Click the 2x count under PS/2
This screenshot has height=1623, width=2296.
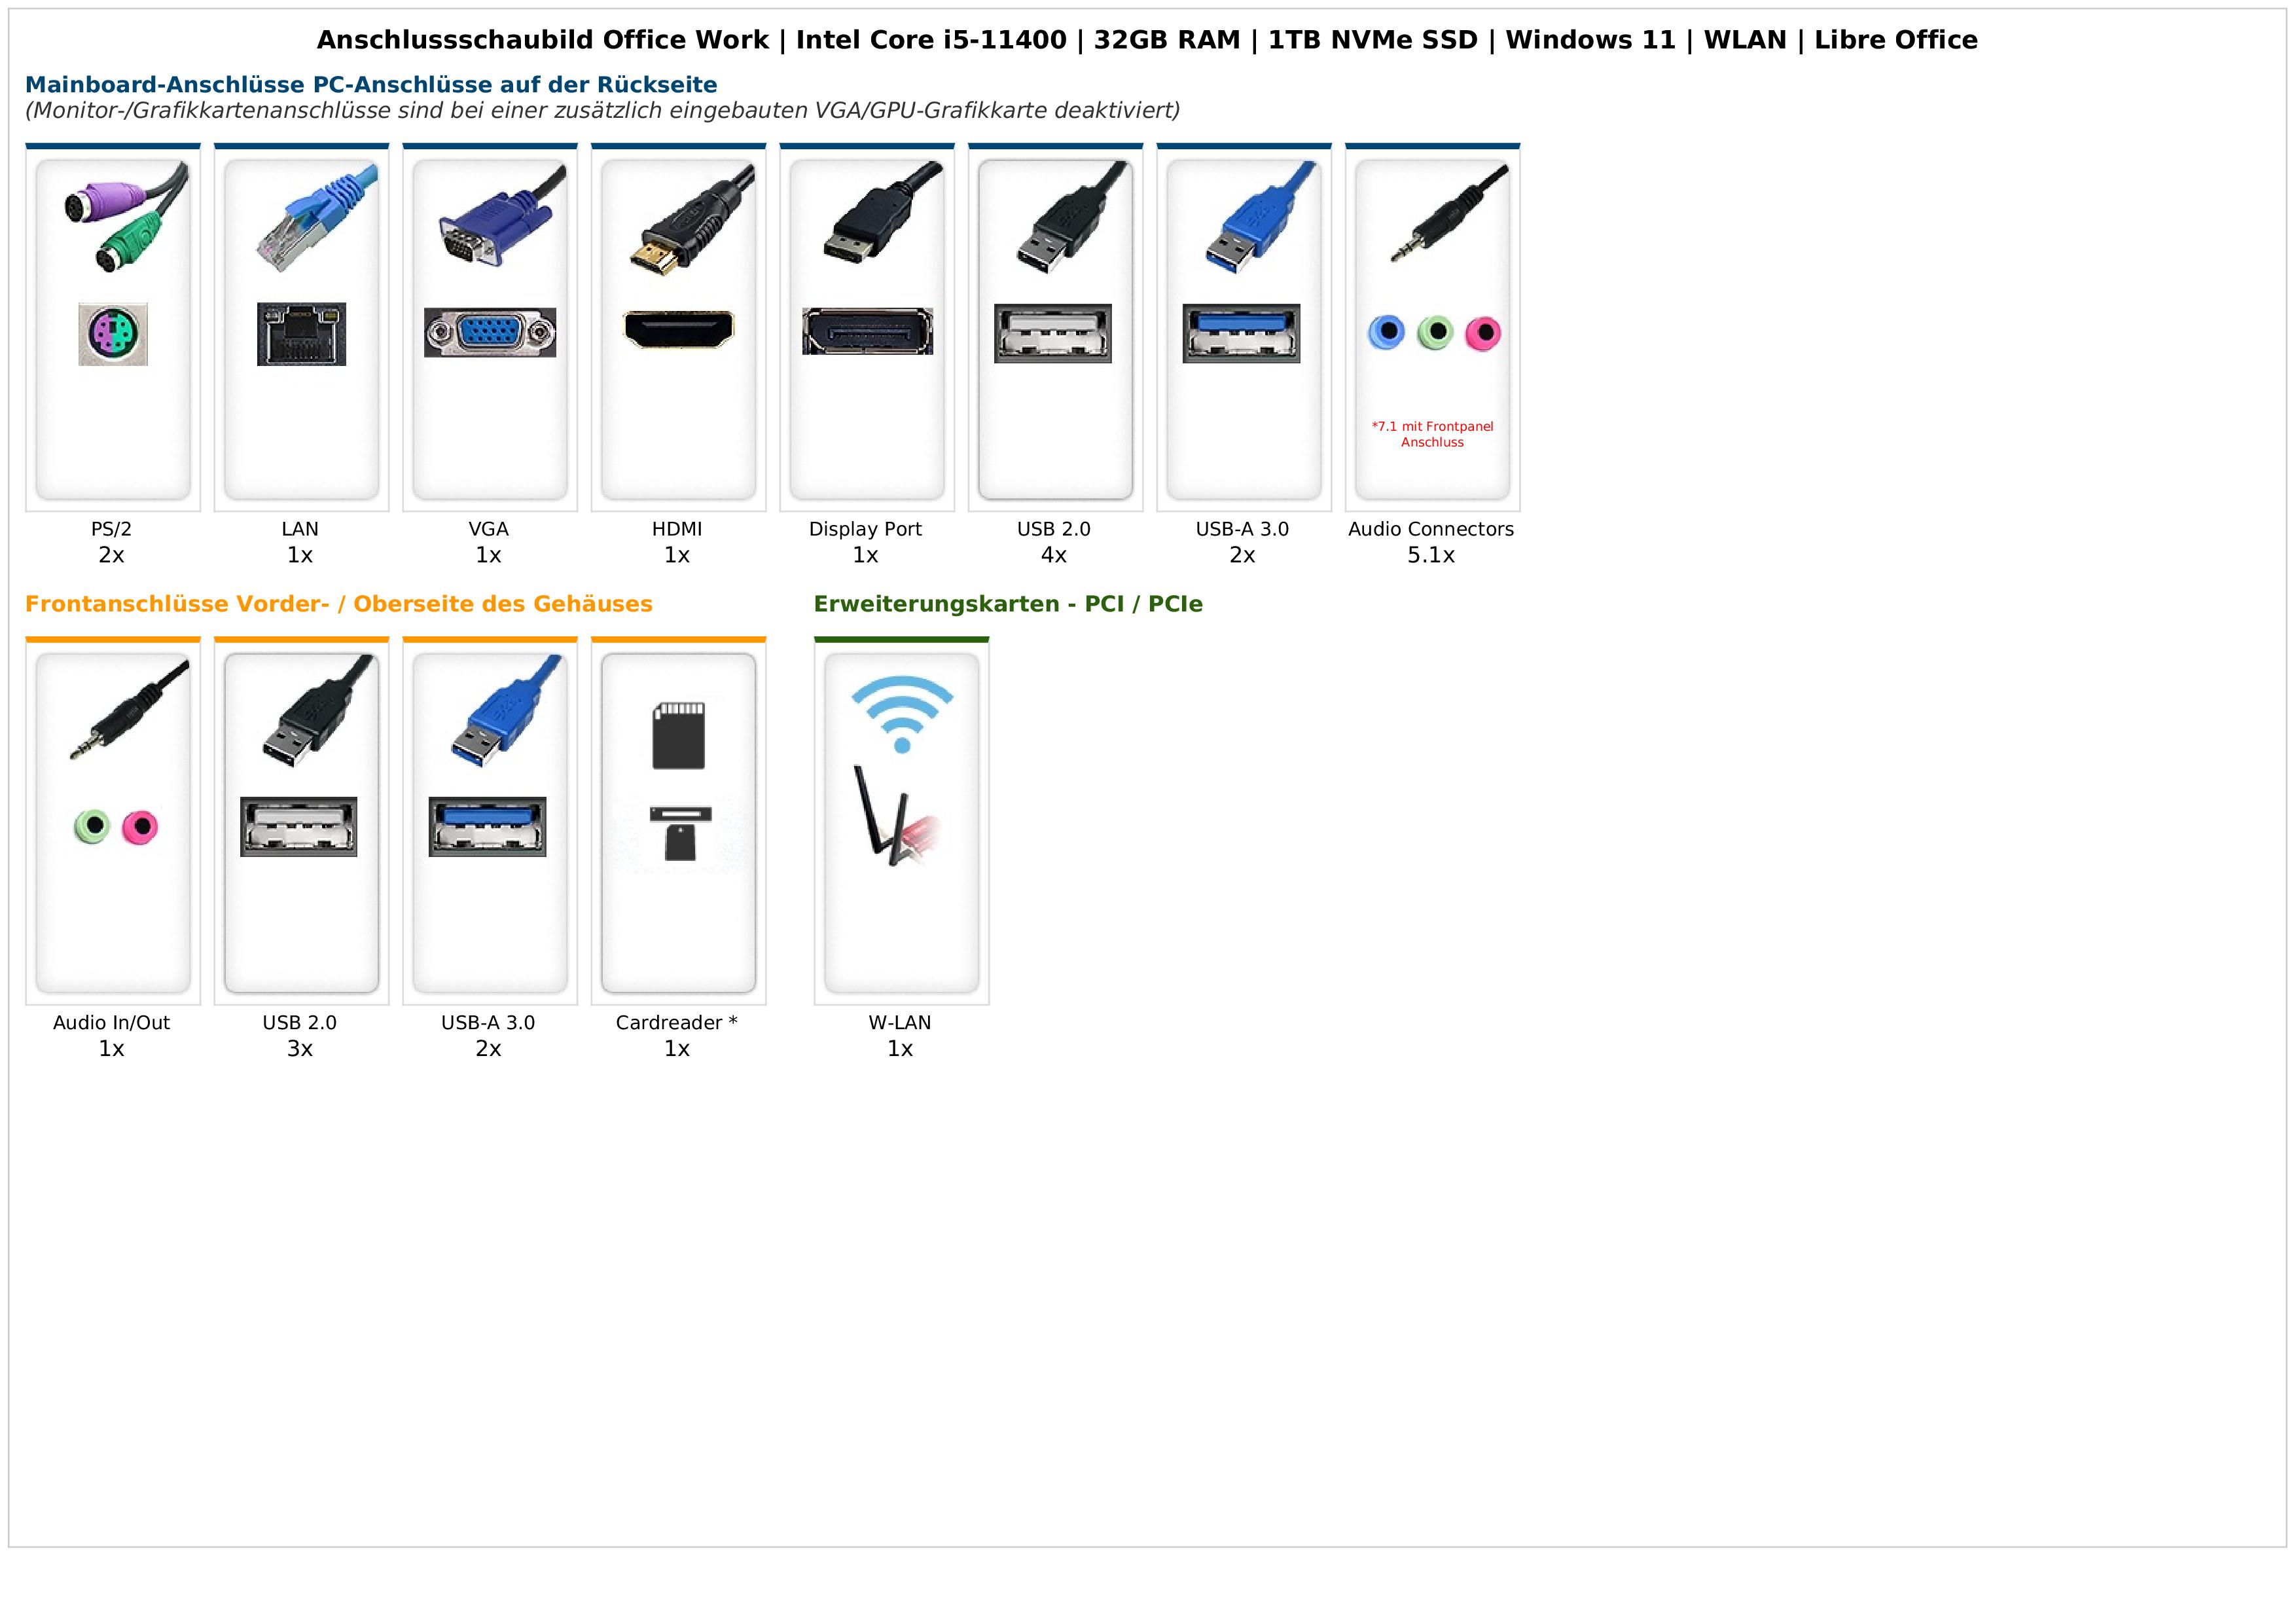click(x=111, y=555)
